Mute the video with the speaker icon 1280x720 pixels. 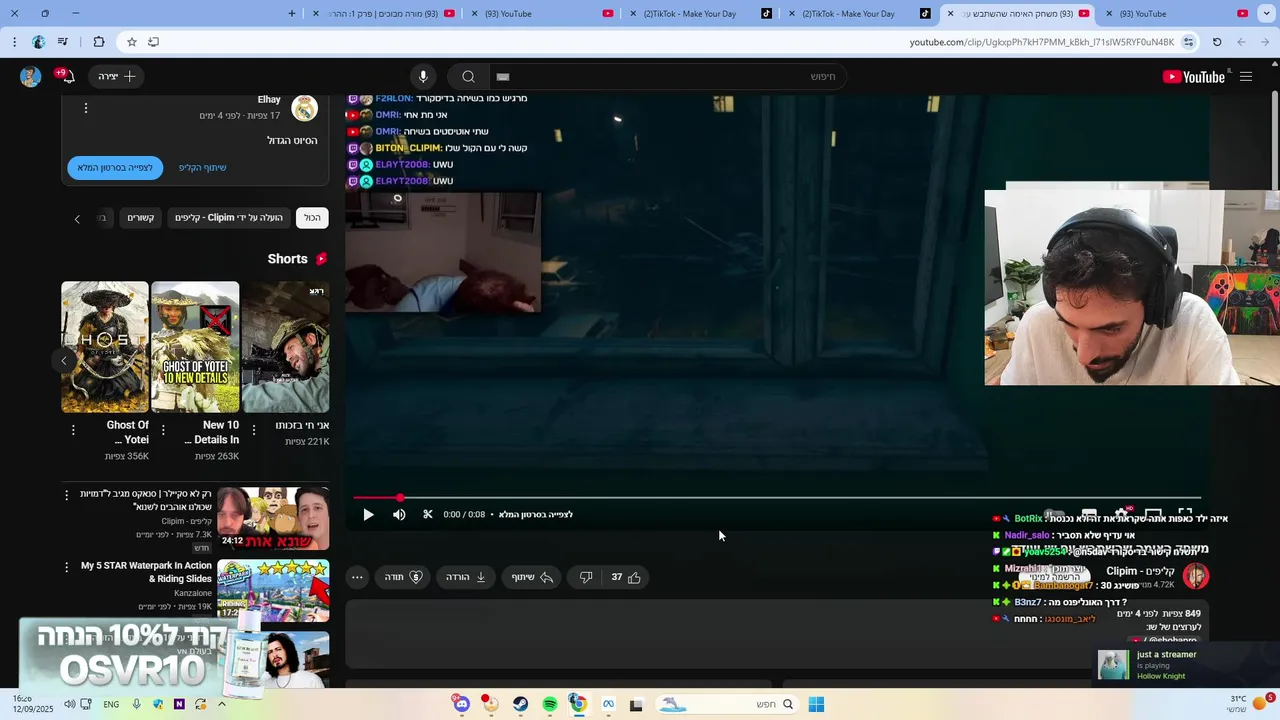tap(399, 514)
